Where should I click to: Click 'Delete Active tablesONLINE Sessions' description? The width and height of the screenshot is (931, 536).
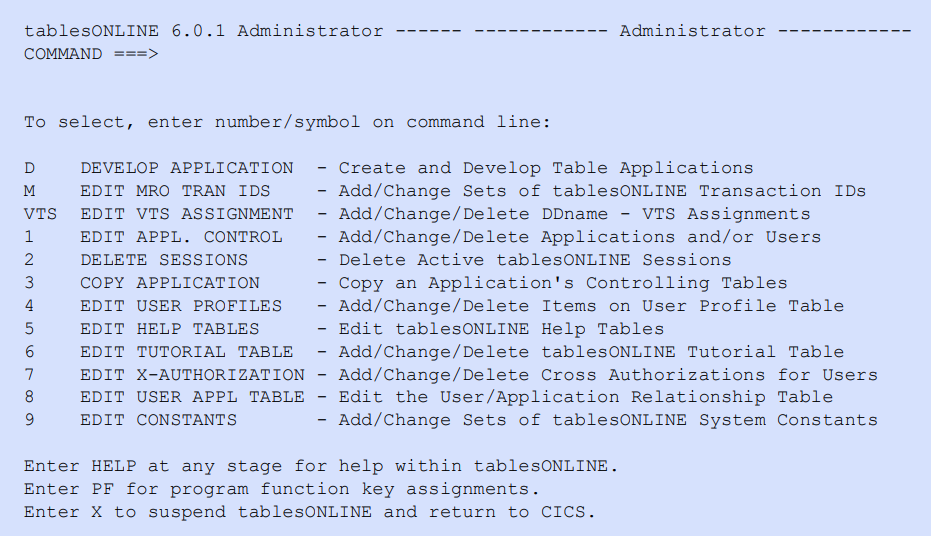tap(535, 260)
